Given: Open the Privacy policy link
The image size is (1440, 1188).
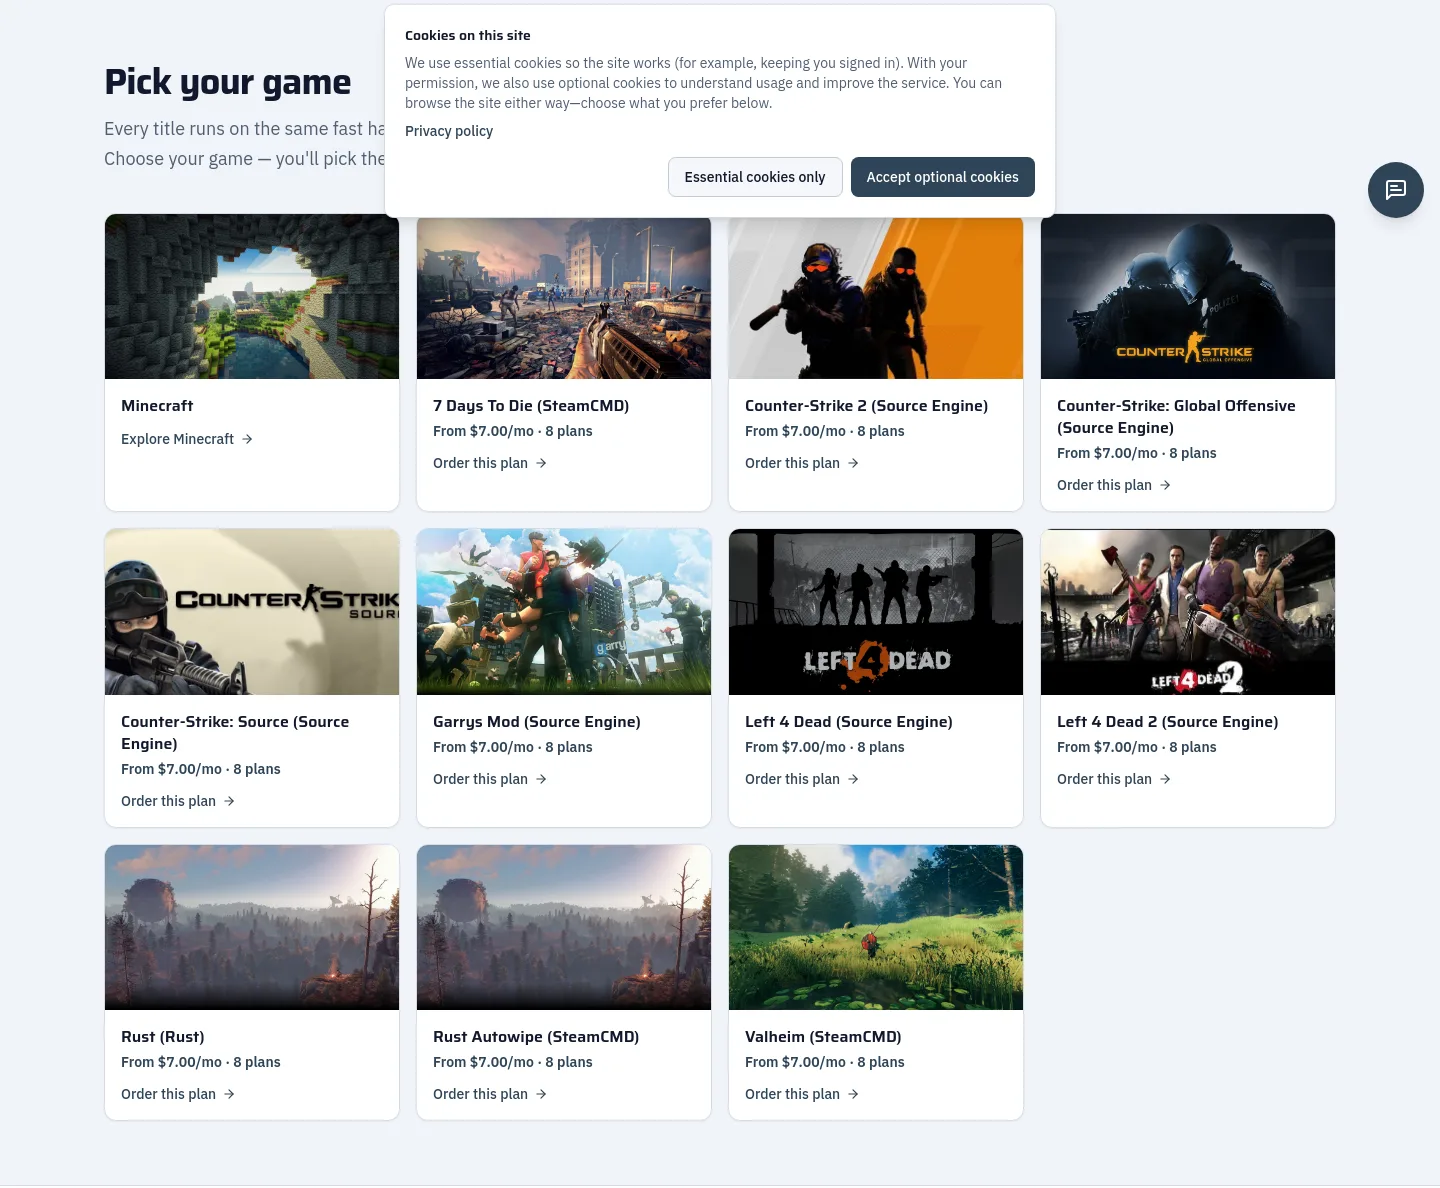Looking at the screenshot, I should (x=449, y=131).
